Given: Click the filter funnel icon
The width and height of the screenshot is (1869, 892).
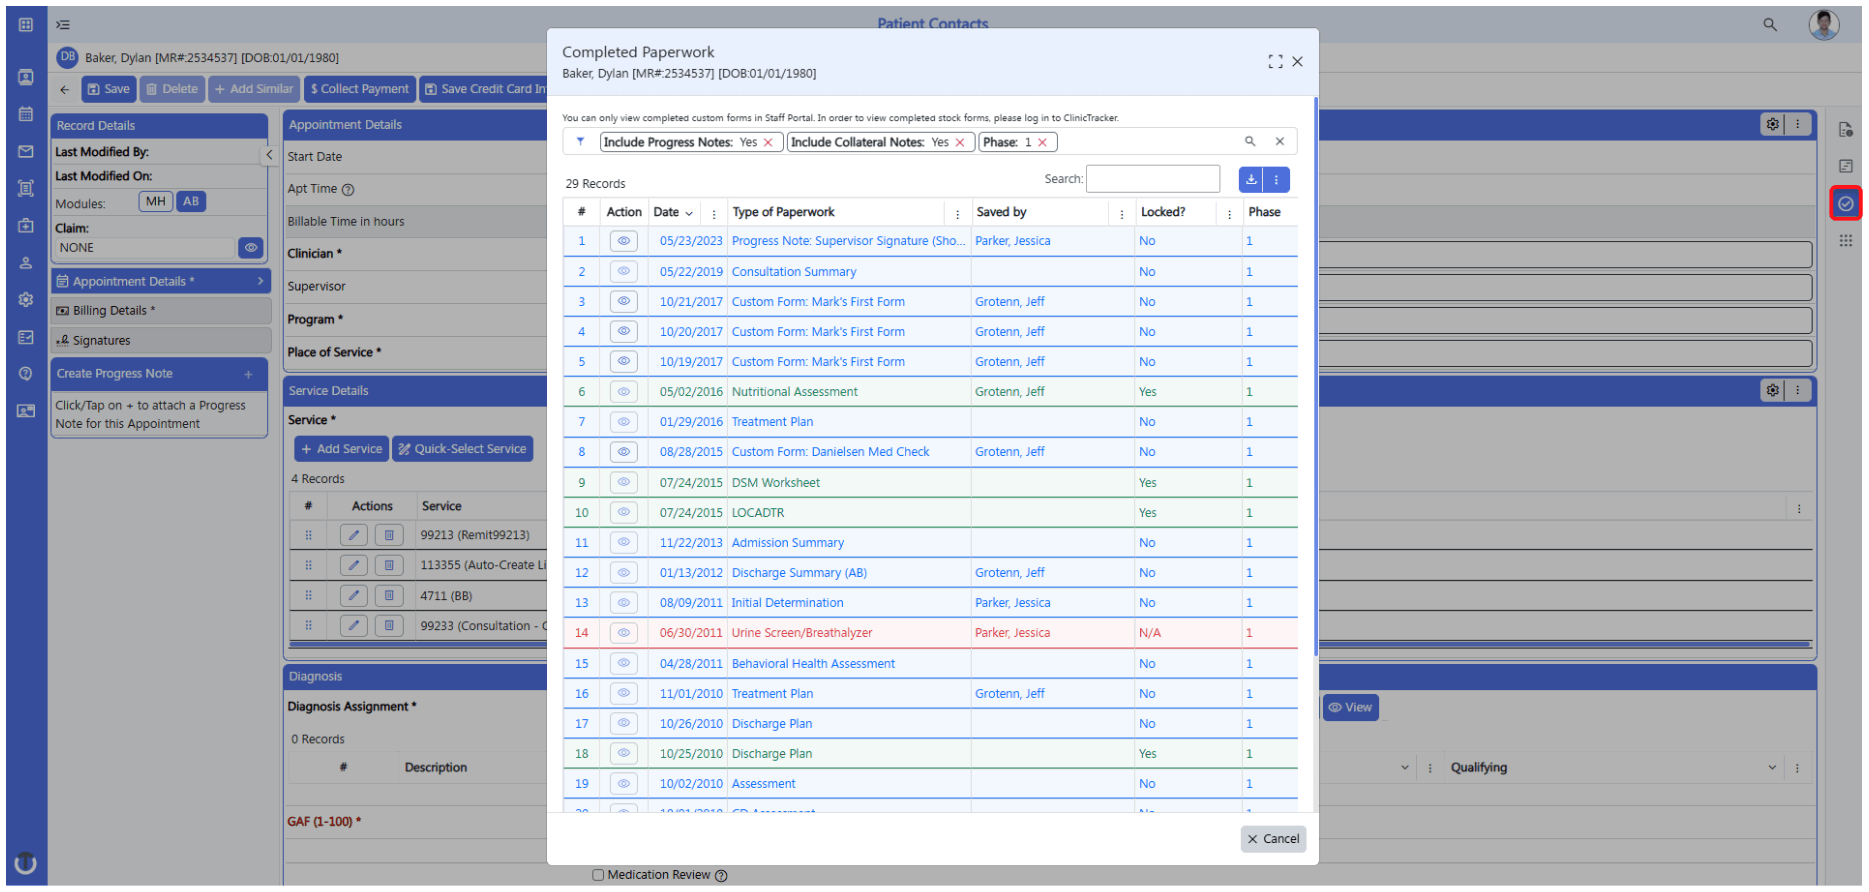Looking at the screenshot, I should coord(580,142).
